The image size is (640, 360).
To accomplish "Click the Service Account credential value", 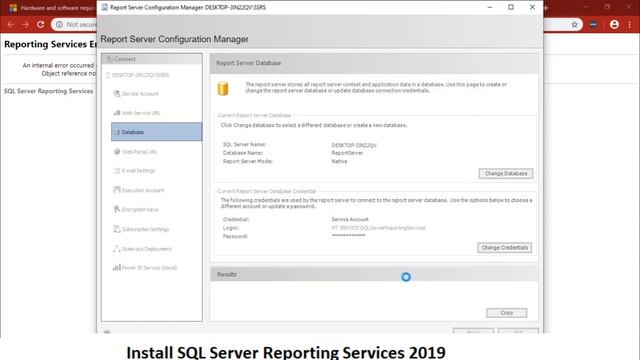I will pyautogui.click(x=350, y=219).
